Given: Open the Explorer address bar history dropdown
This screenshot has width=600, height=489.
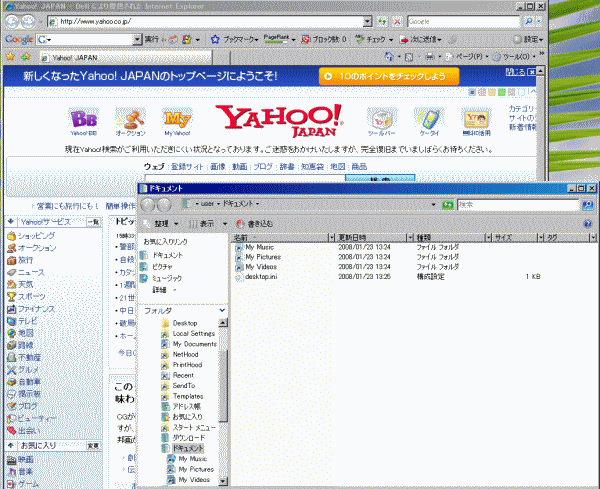Looking at the screenshot, I should tap(434, 205).
